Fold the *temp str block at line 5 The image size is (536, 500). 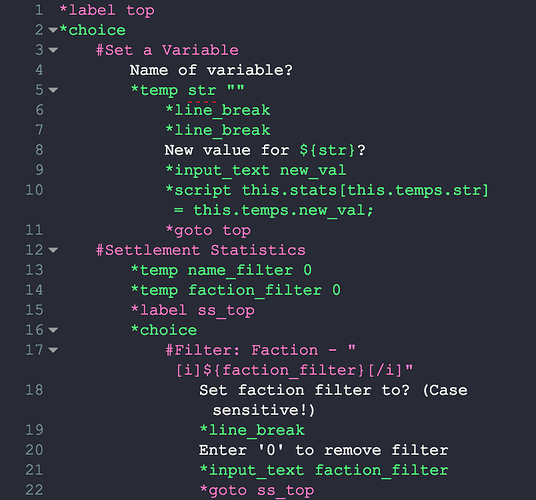click(53, 90)
